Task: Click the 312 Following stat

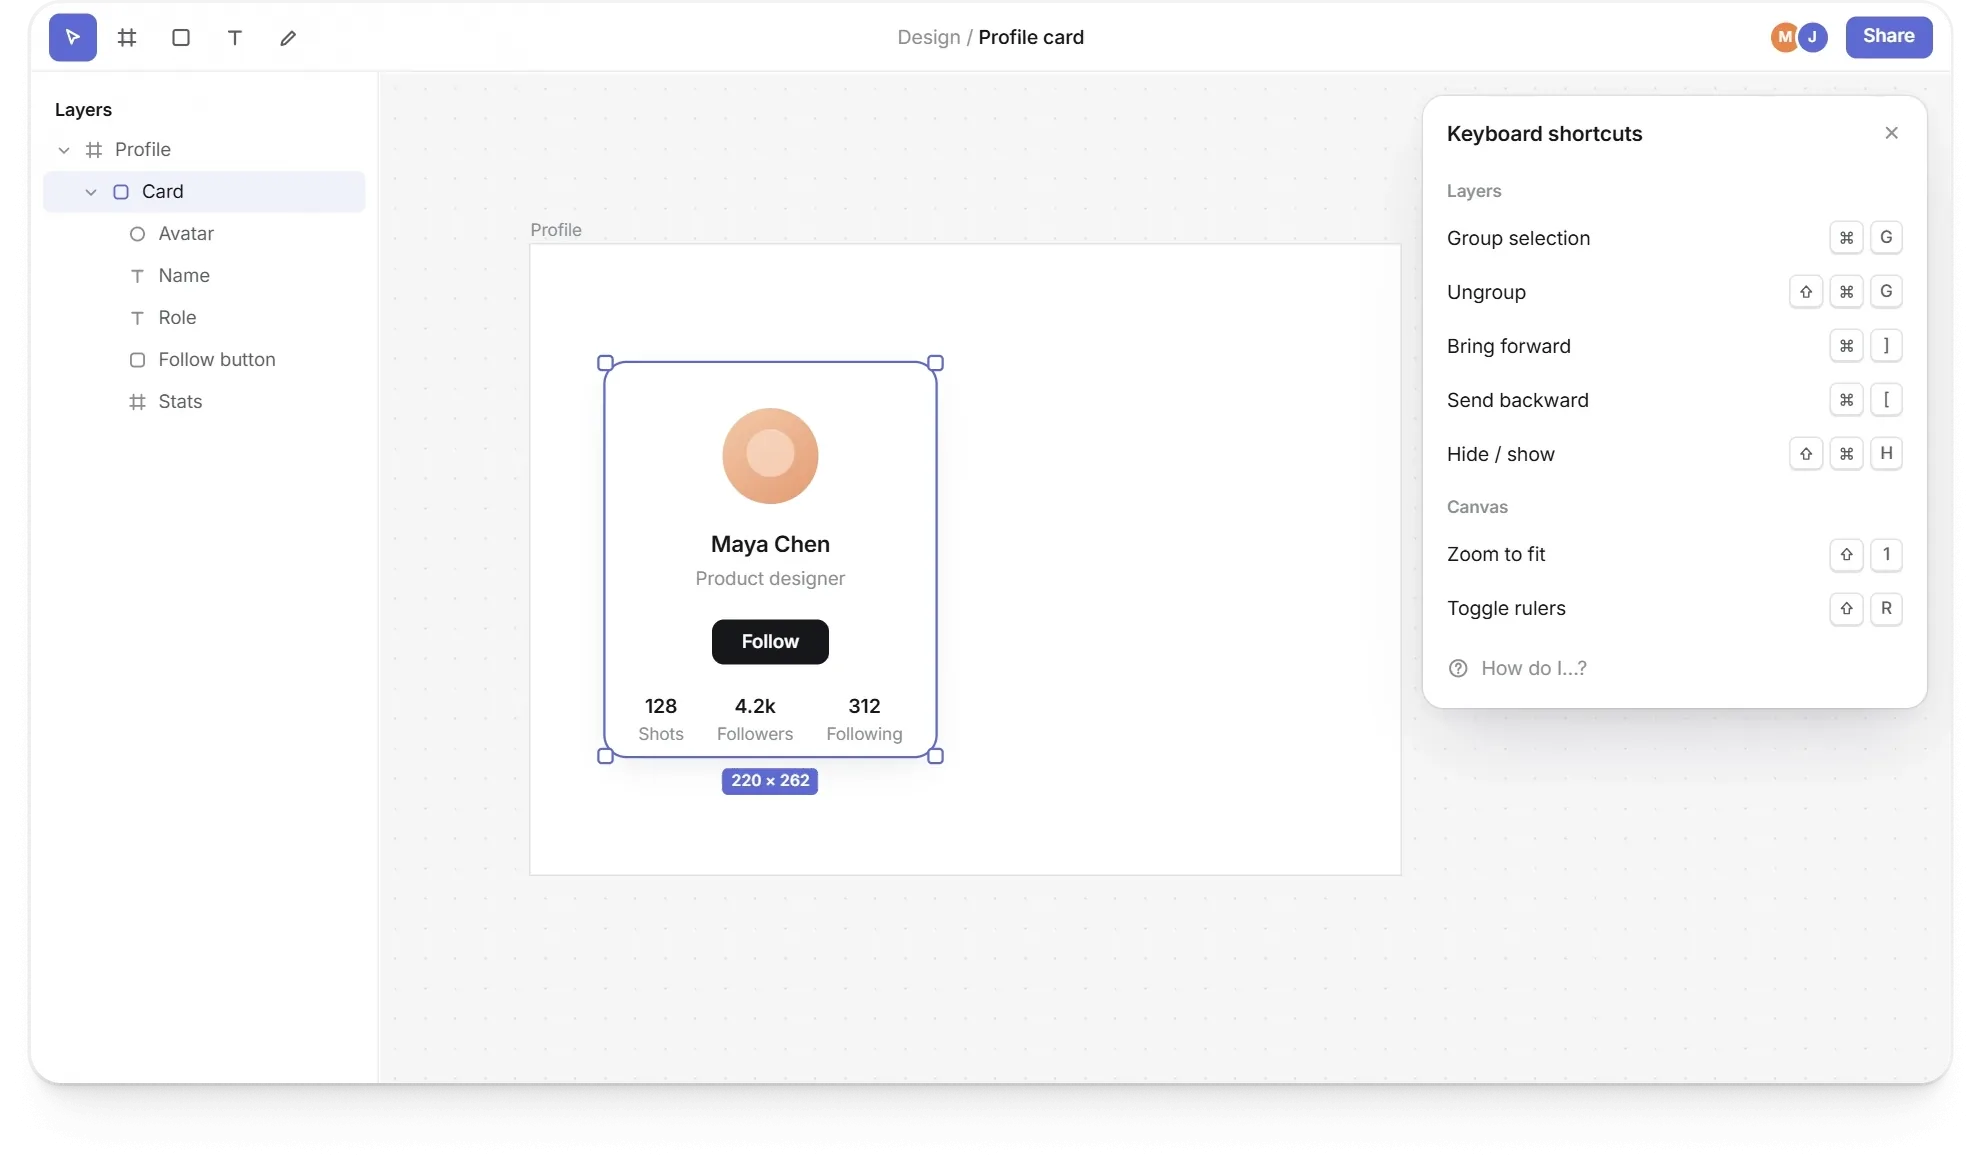Action: coord(864,719)
